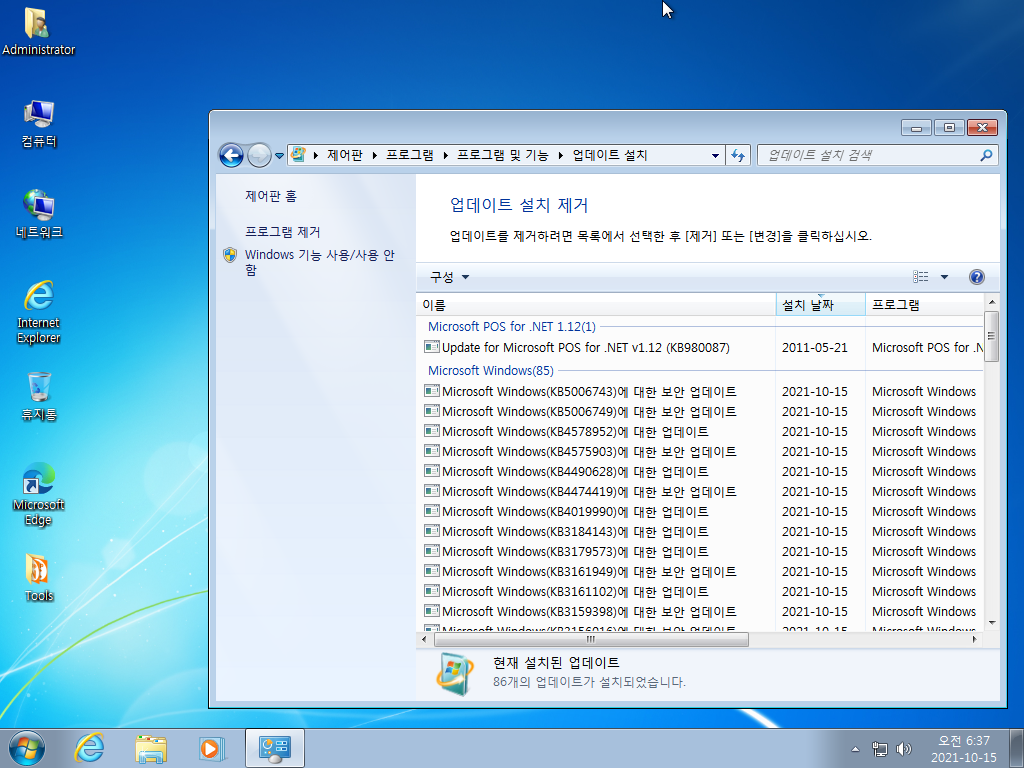
Task: Open 제어판 홈 link in sidebar
Action: (x=270, y=196)
